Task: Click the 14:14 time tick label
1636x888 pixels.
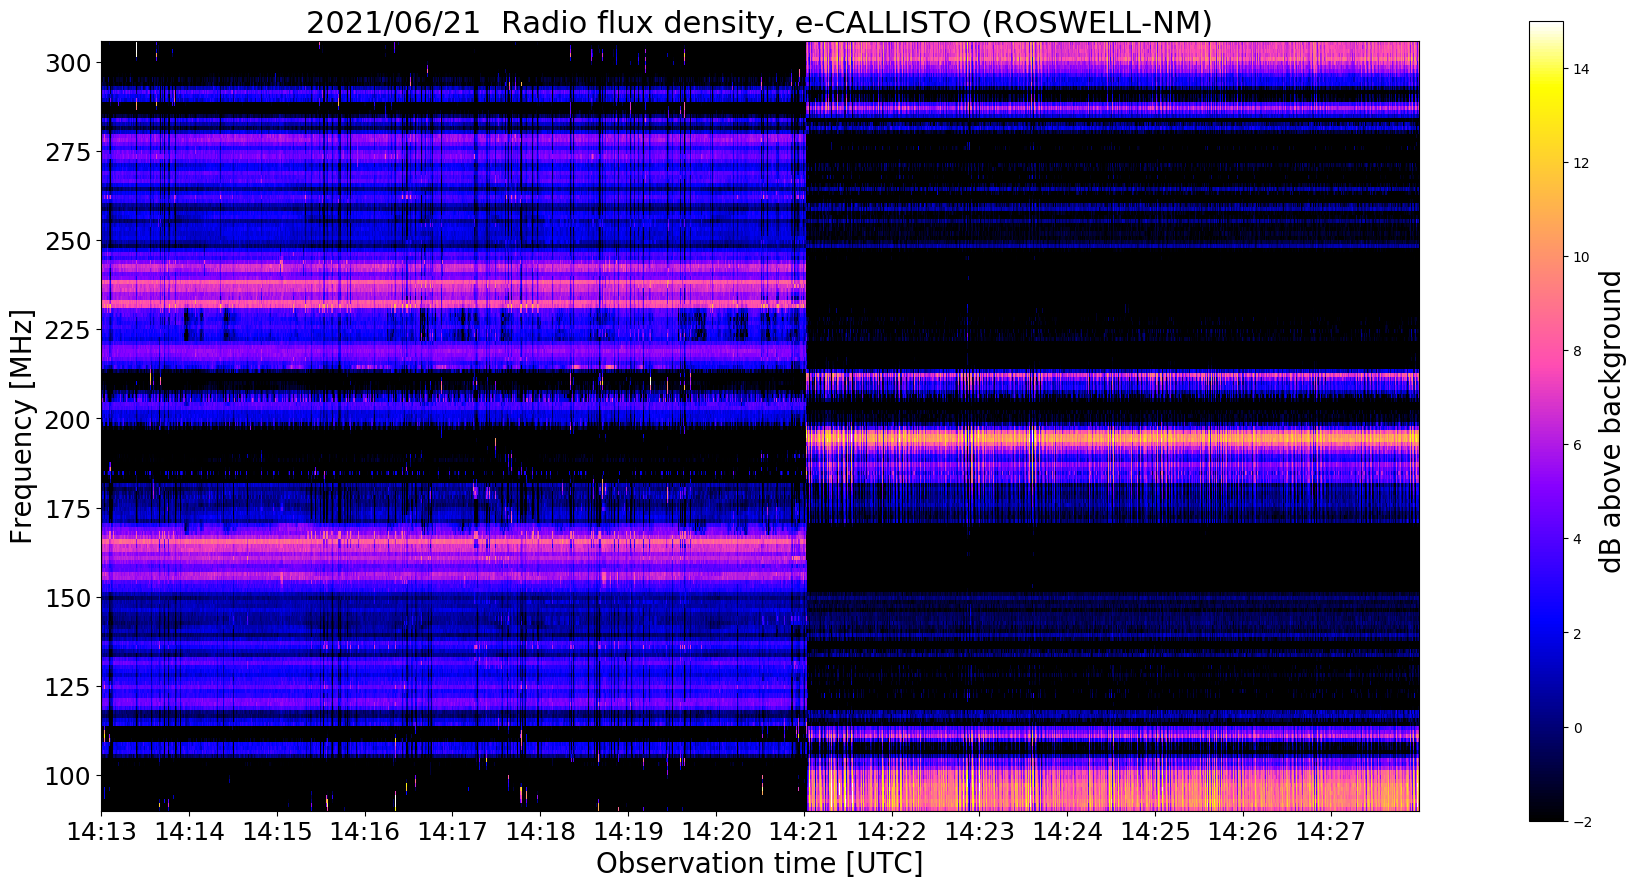Action: tap(189, 831)
